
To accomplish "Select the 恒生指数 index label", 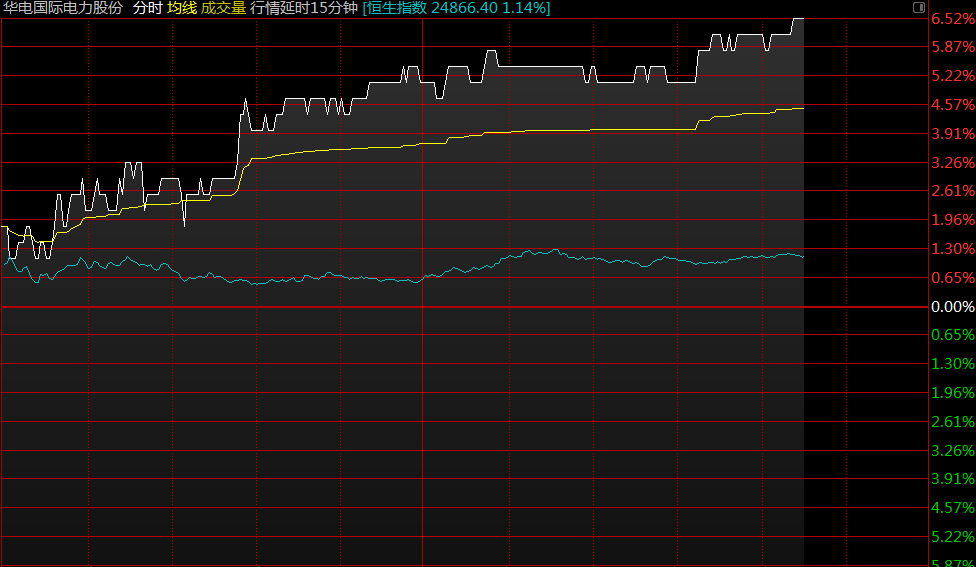I will tap(397, 8).
